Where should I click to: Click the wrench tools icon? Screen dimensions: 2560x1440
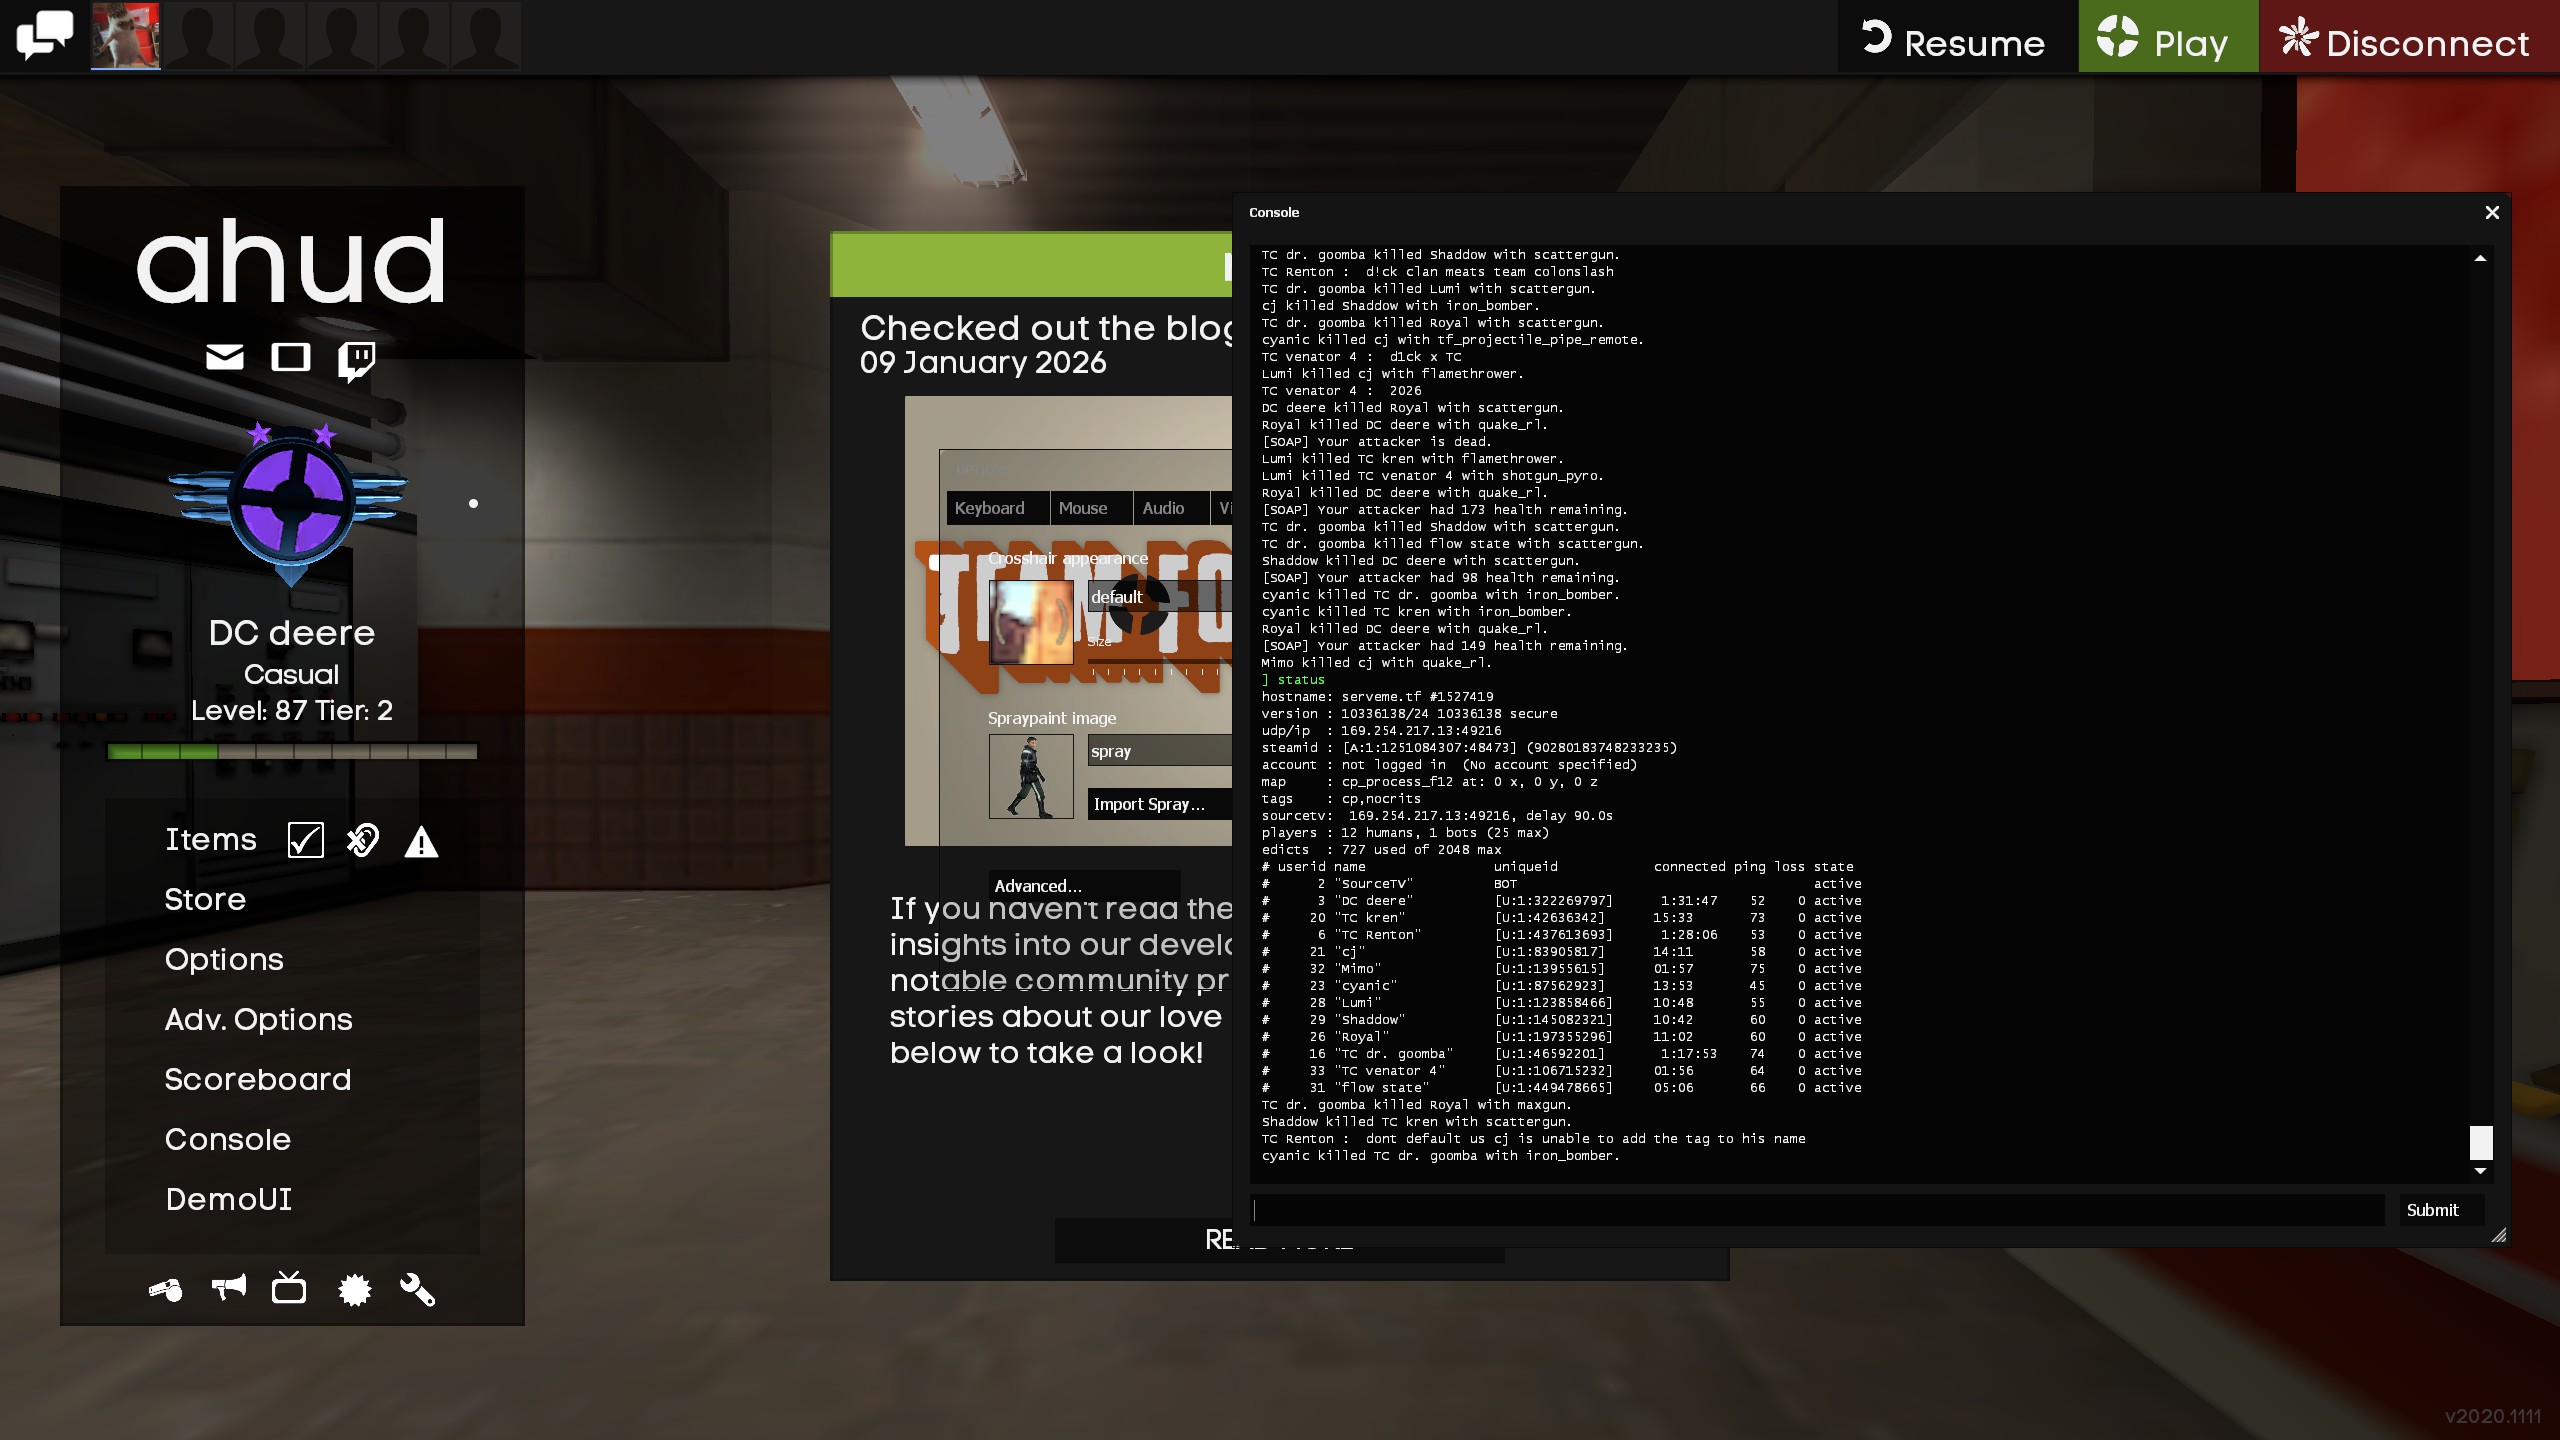point(417,1290)
